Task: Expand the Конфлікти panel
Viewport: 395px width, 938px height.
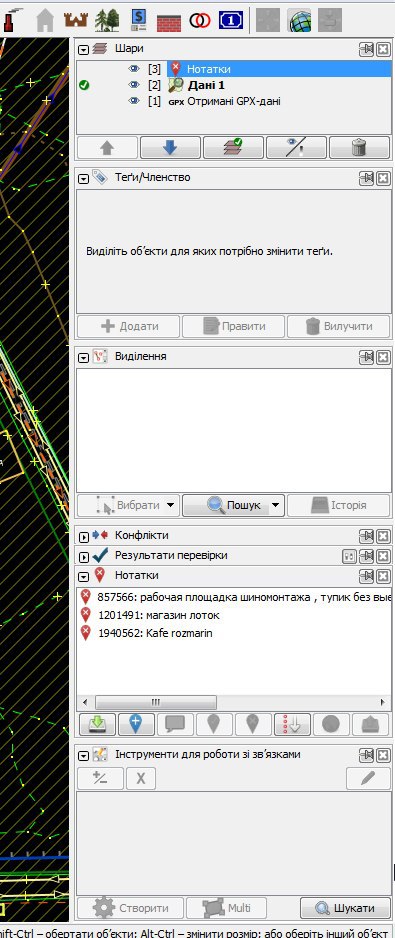Action: [x=84, y=536]
